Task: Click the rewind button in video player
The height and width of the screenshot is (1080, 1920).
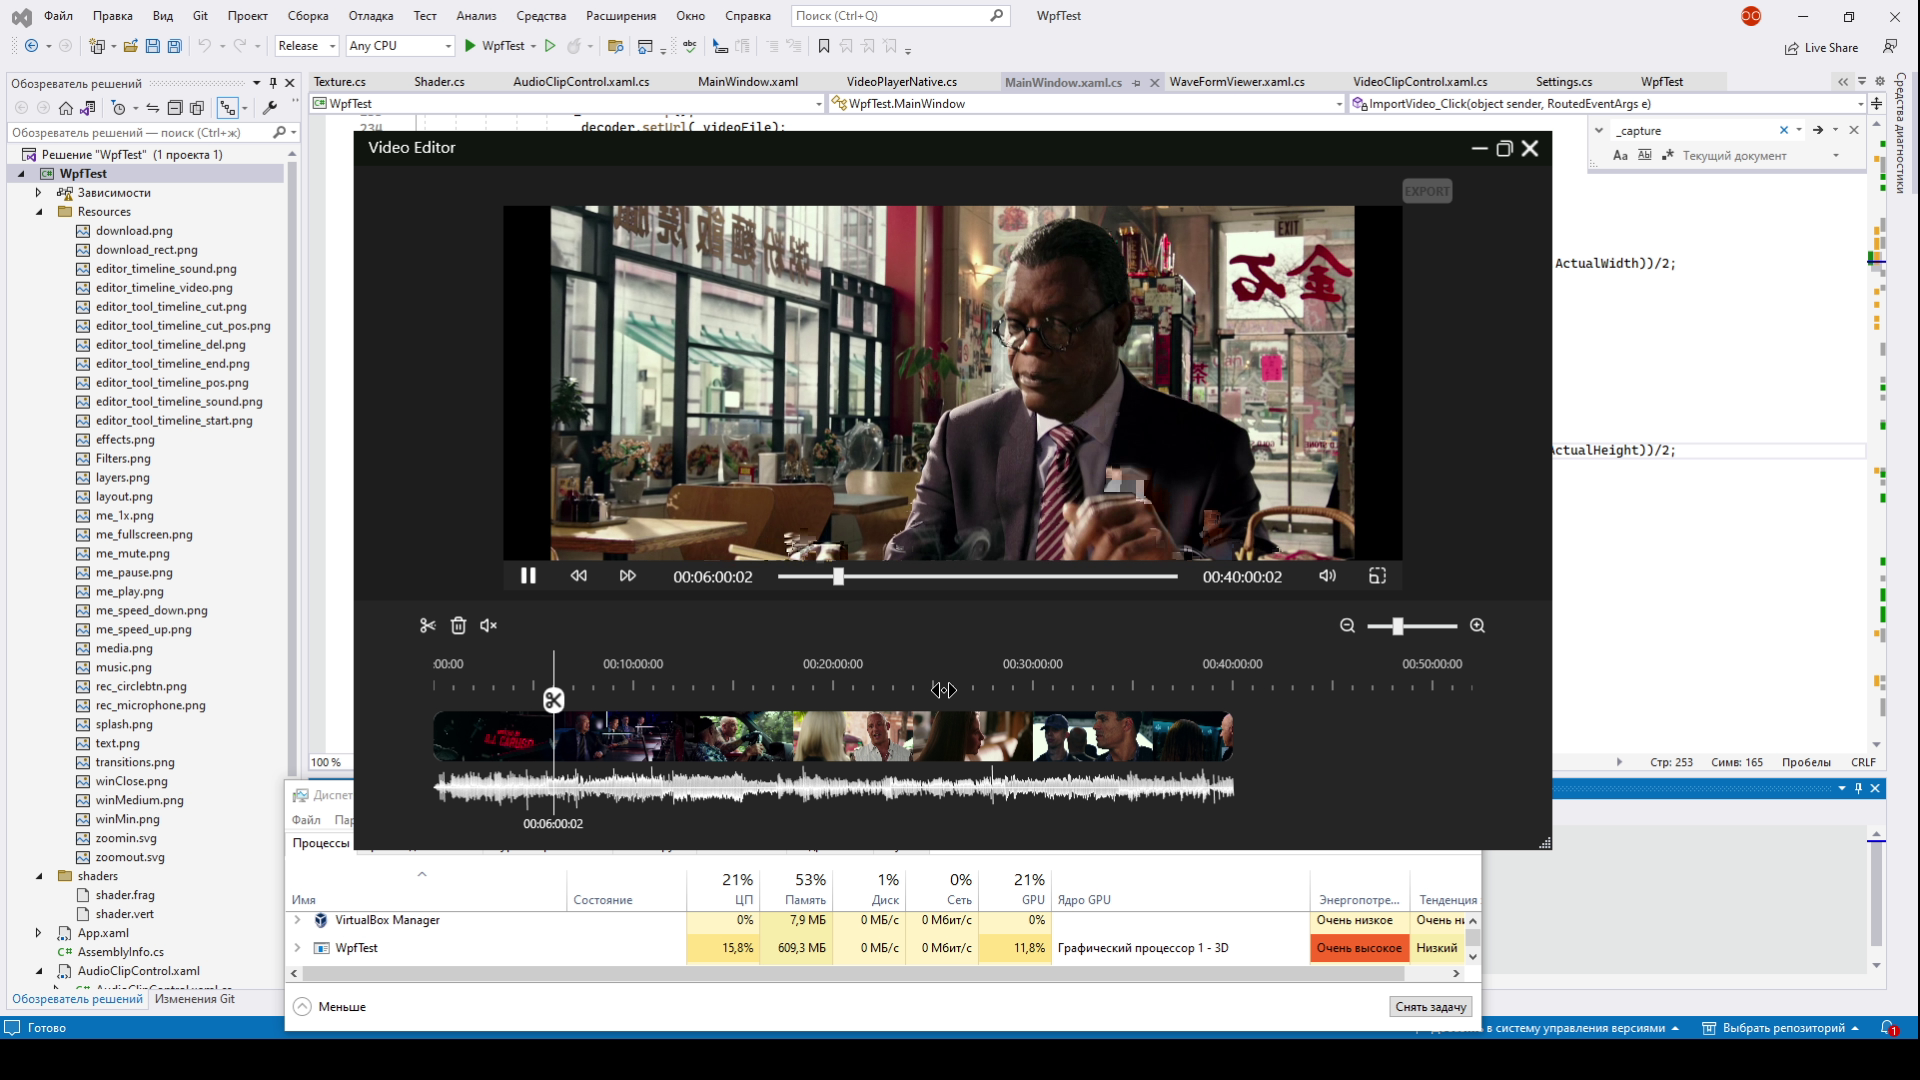Action: click(x=578, y=576)
